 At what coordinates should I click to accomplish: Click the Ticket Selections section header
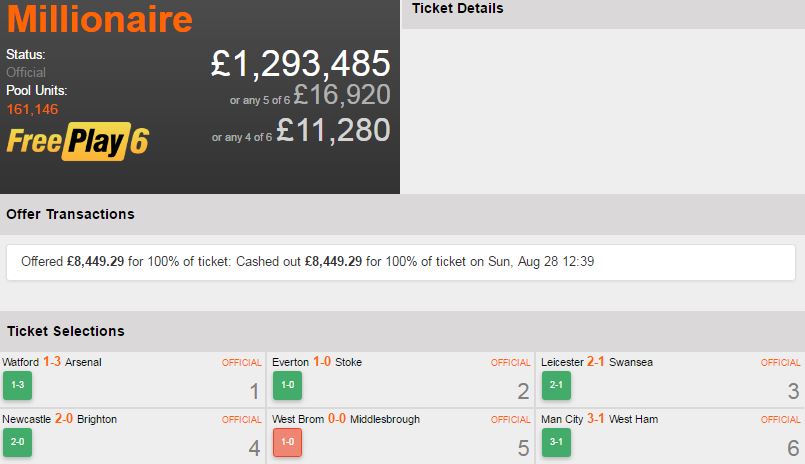pyautogui.click(x=66, y=331)
